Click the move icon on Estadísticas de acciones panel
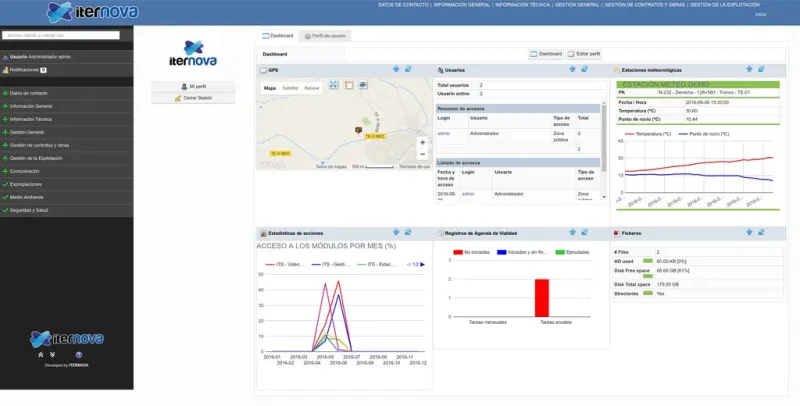Screen dimensions: 800x406 pos(396,232)
